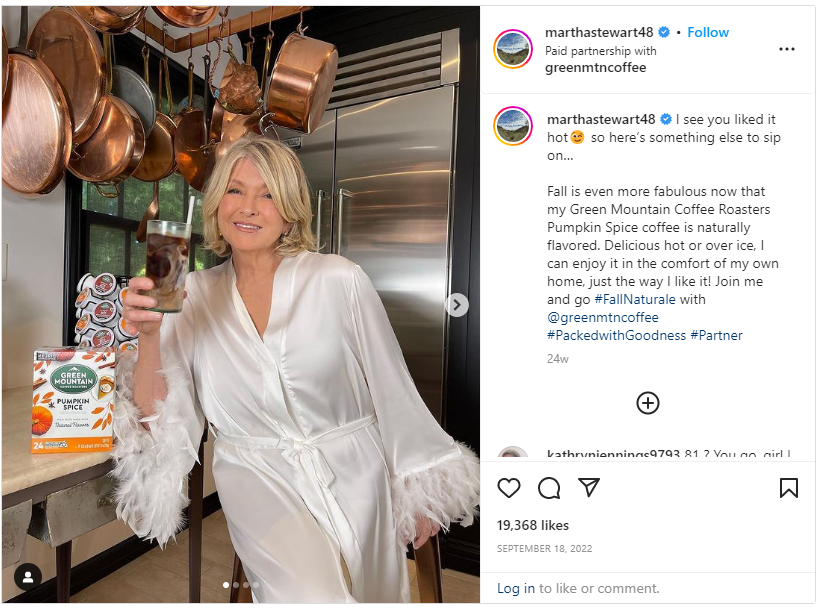829x610 pixels.
Task: Like the post with the heart icon
Action: point(509,487)
